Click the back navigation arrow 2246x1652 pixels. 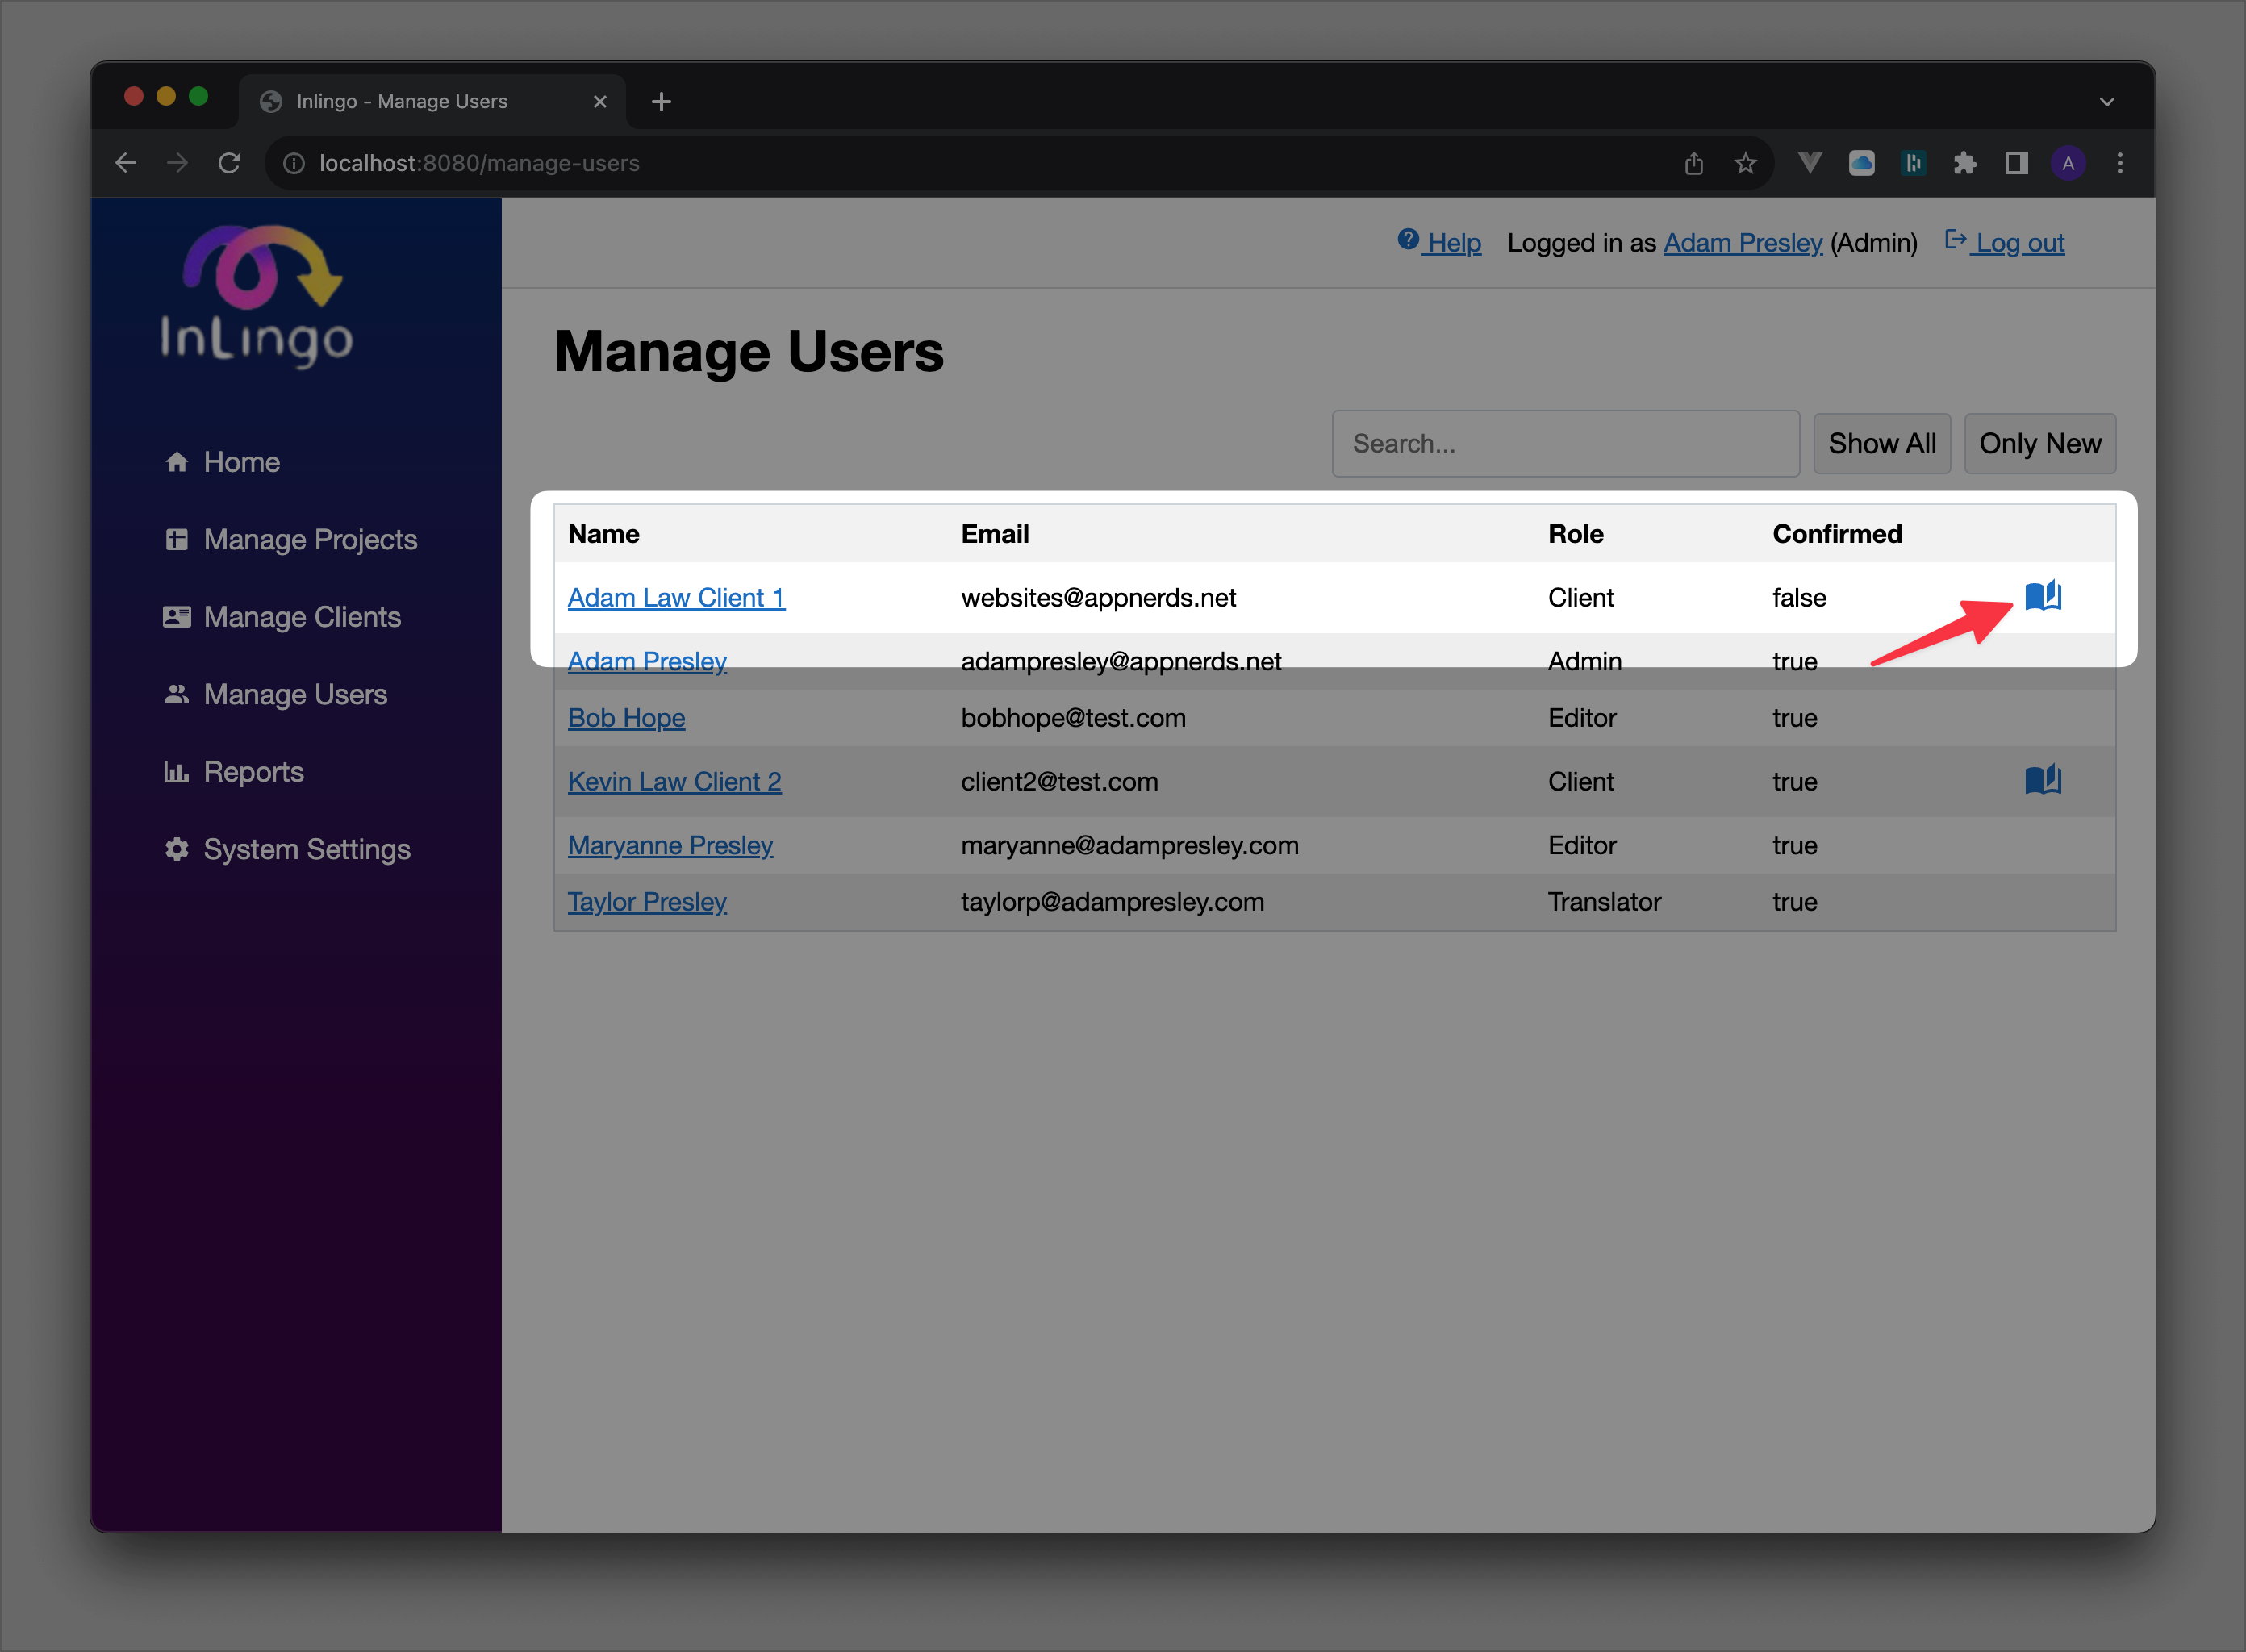coord(125,162)
